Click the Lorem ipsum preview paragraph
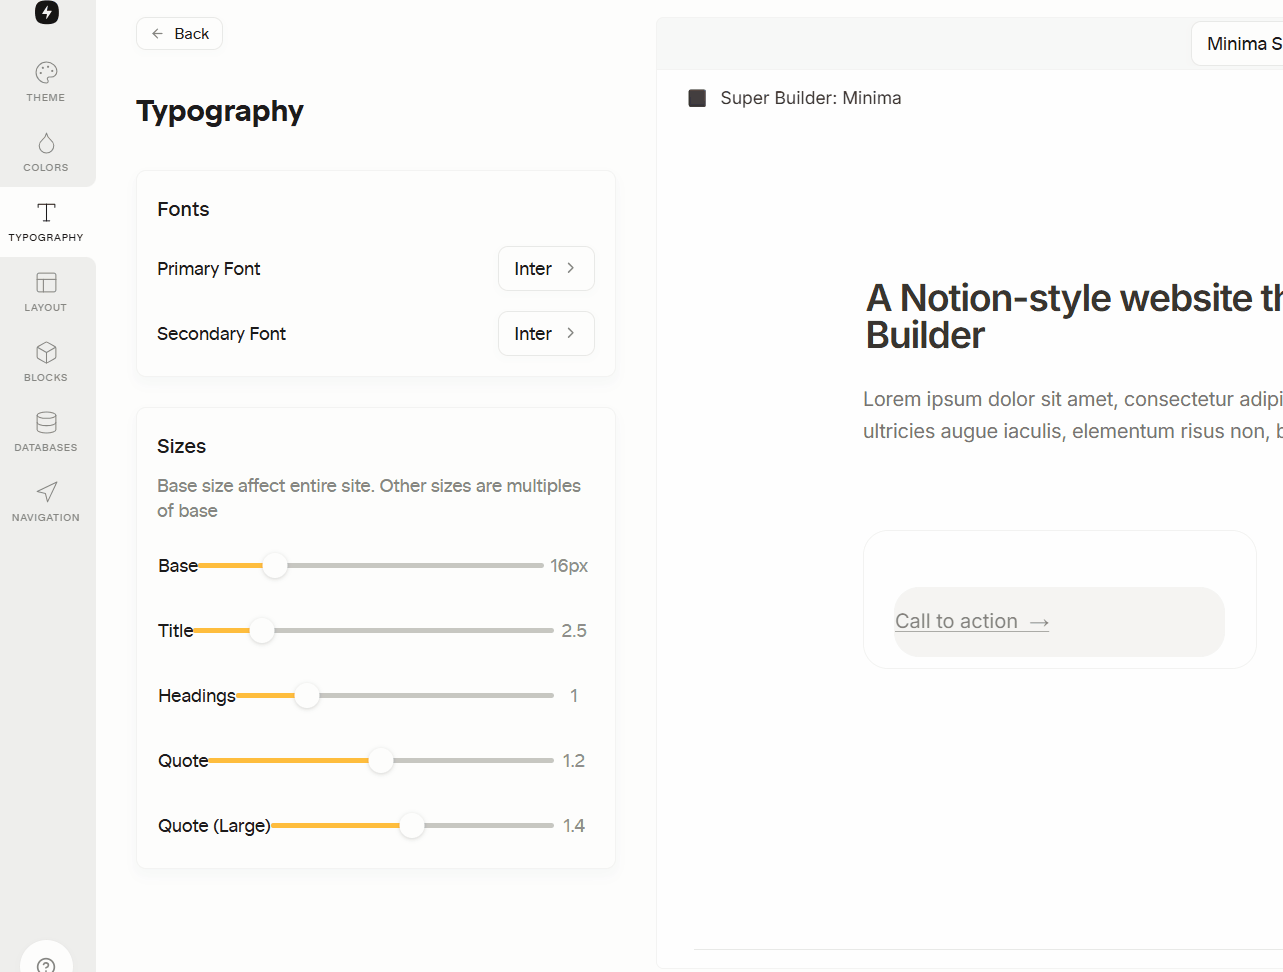Viewport: 1283px width, 972px height. 1073,415
